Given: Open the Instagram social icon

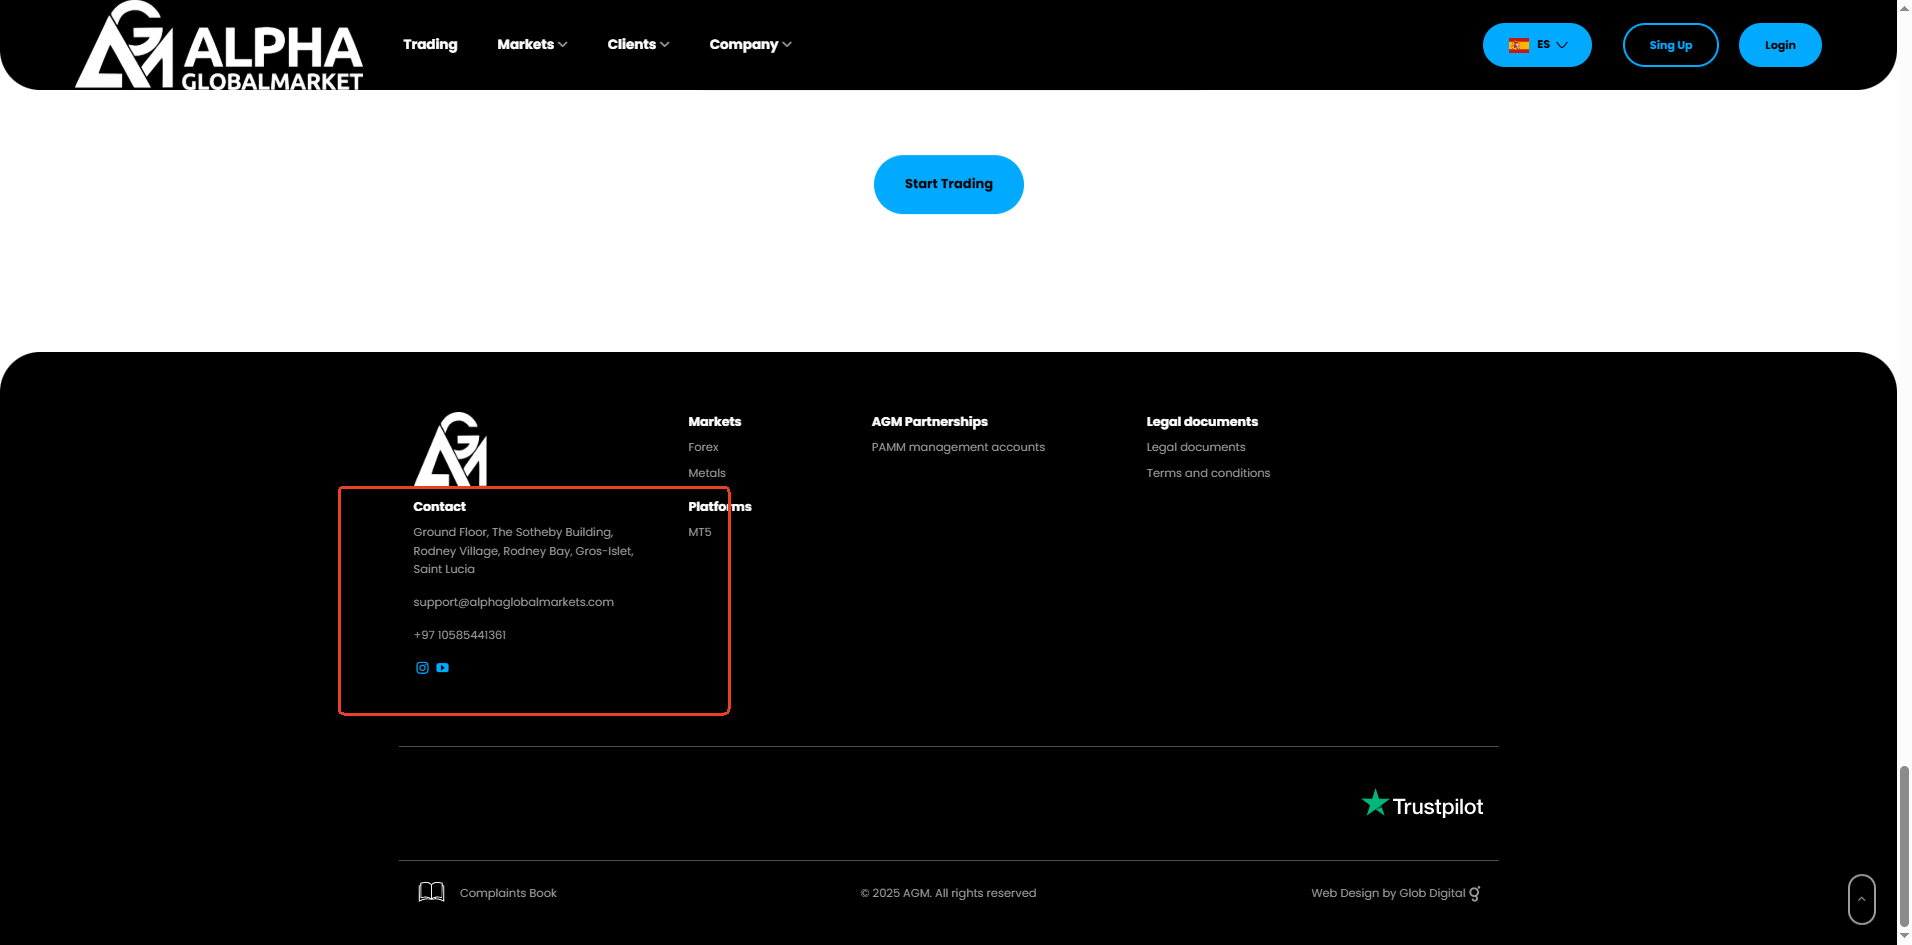Looking at the screenshot, I should [422, 668].
